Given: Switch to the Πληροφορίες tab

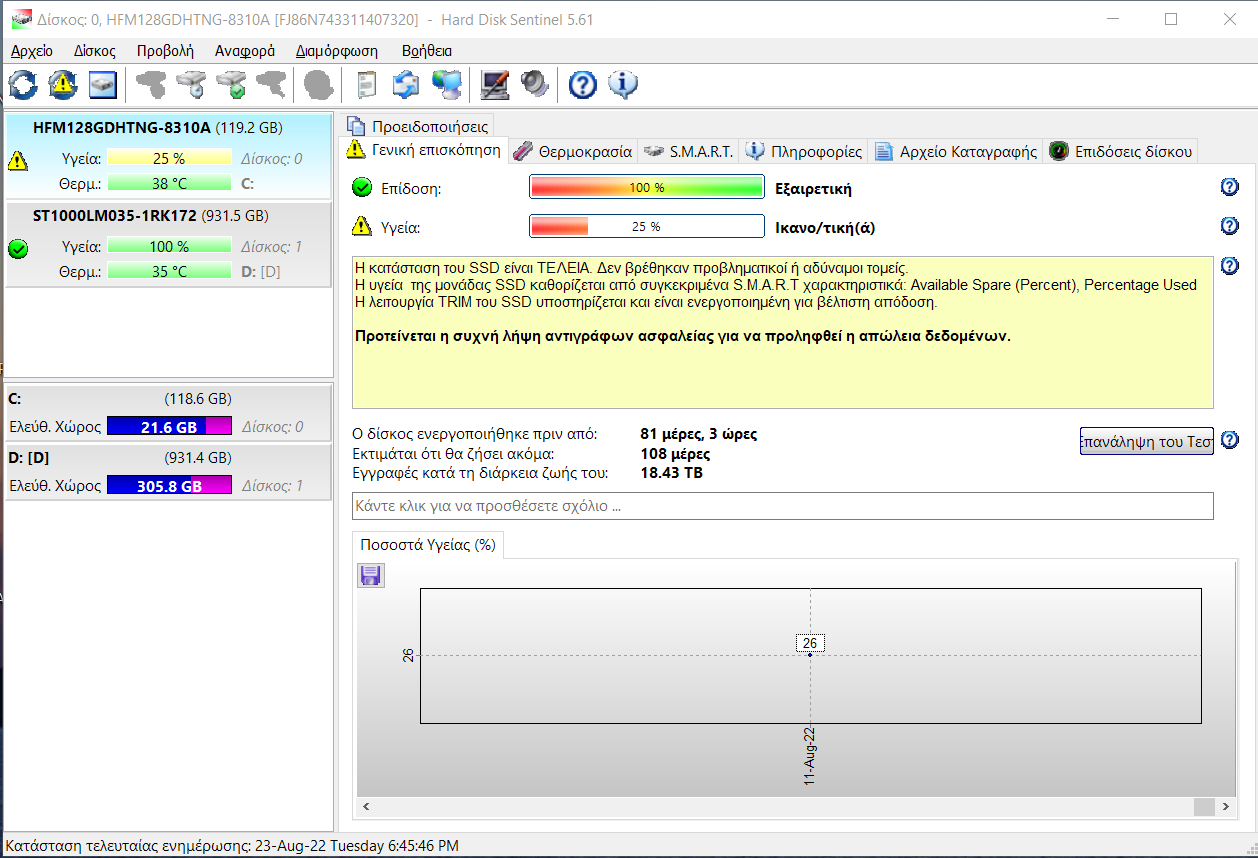Looking at the screenshot, I should coord(804,152).
